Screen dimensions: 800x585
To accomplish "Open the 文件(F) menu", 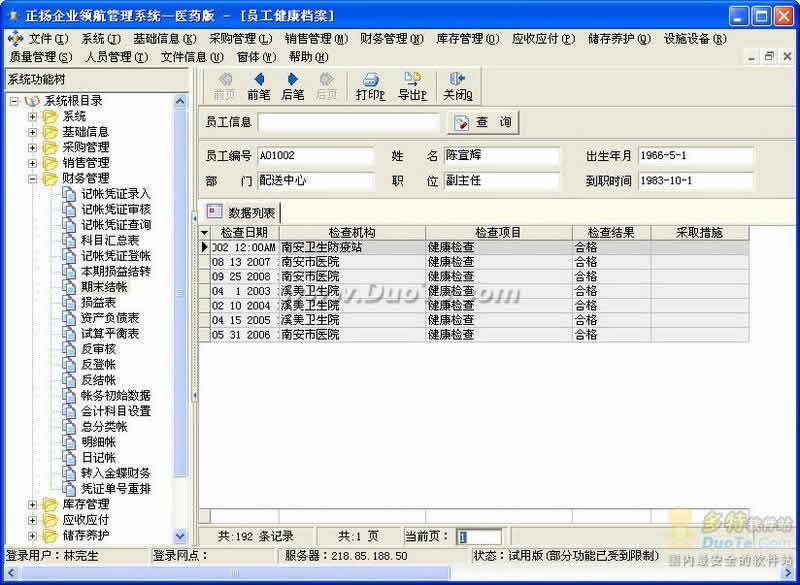I will (x=48, y=39).
